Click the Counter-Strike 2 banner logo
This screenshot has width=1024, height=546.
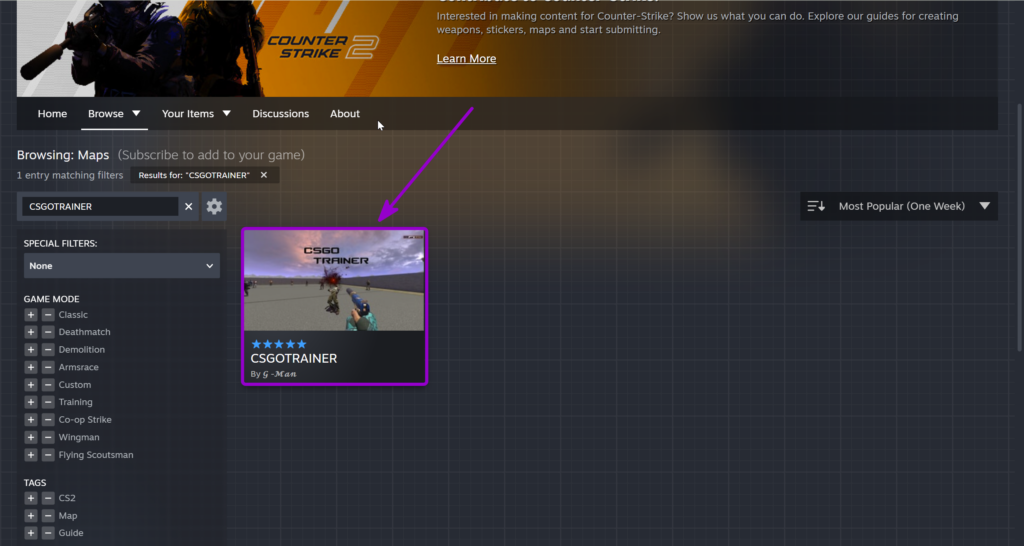tap(323, 47)
